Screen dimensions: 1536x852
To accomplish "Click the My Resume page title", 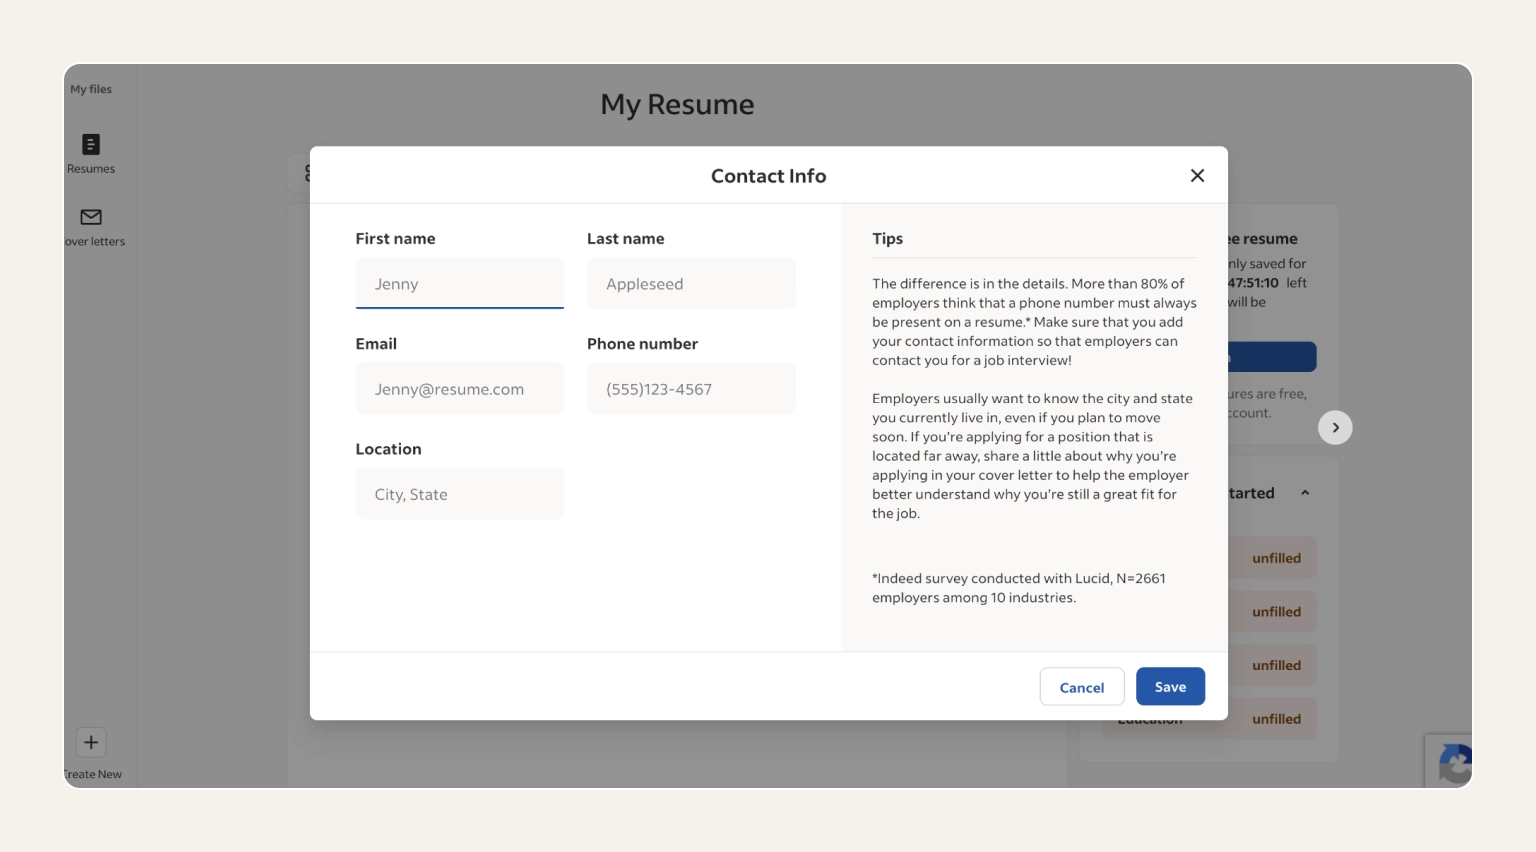I will coord(677,104).
